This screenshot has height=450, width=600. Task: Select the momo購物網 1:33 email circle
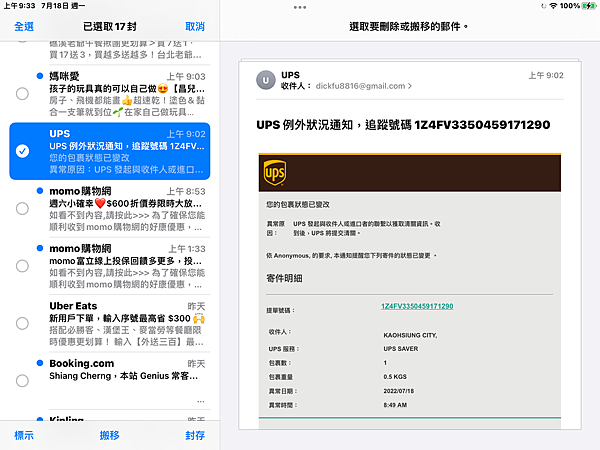coord(22,266)
